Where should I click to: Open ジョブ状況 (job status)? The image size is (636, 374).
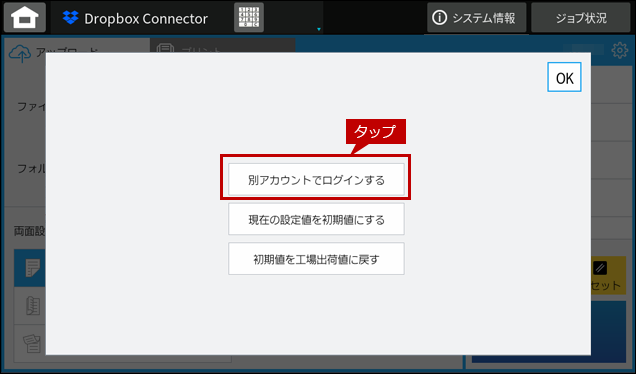pyautogui.click(x=580, y=17)
